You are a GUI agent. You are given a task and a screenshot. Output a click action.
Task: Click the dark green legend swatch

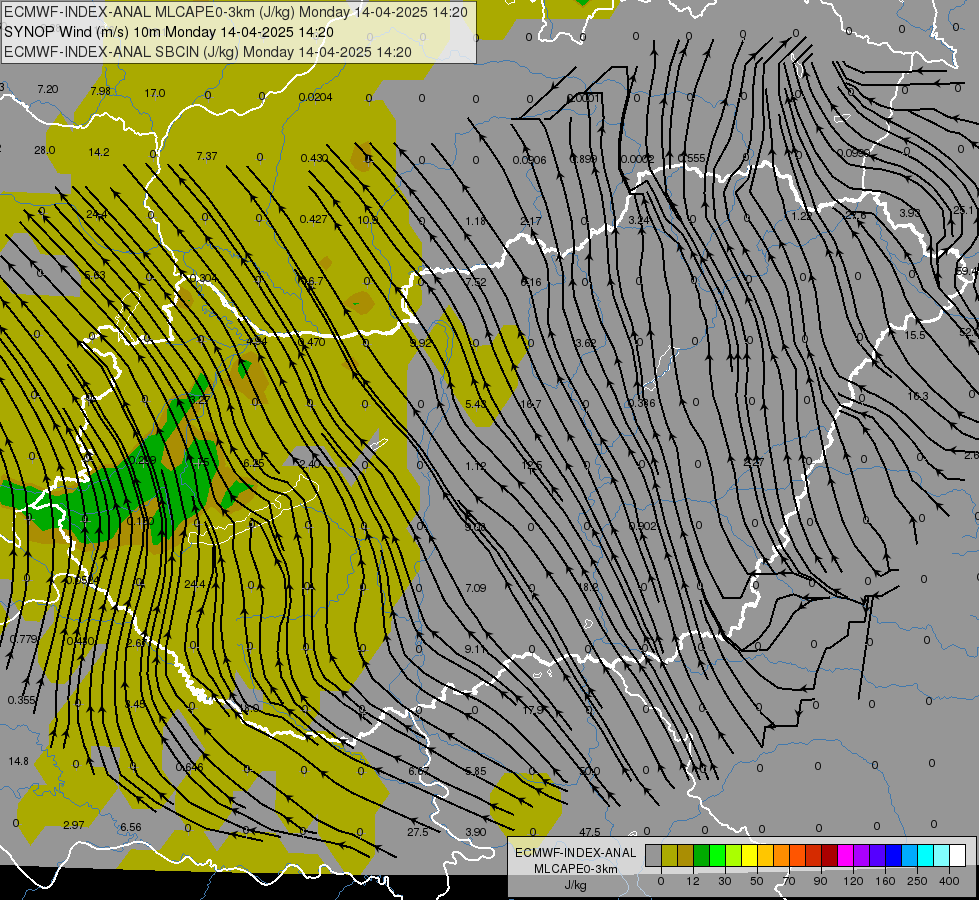tap(702, 856)
